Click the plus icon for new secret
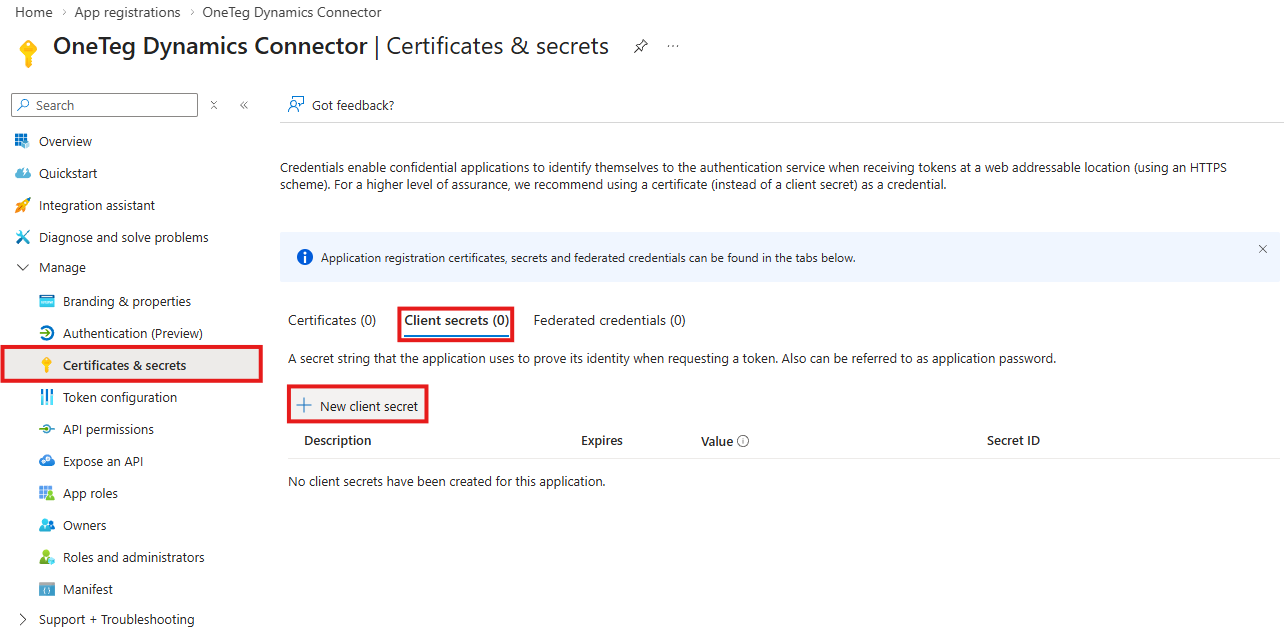 pos(304,406)
